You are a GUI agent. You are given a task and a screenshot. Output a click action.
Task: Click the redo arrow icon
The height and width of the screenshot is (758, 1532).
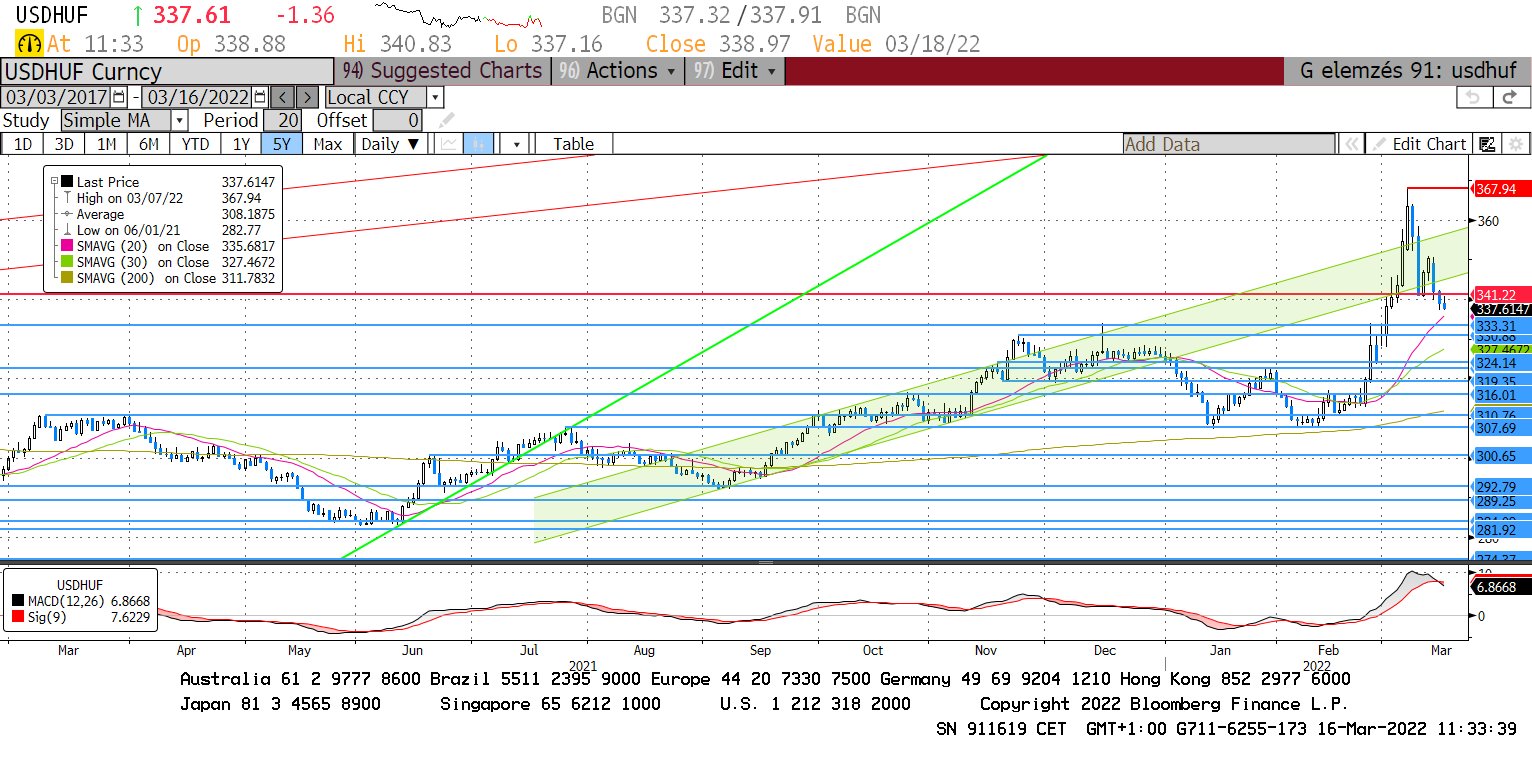pyautogui.click(x=1510, y=97)
